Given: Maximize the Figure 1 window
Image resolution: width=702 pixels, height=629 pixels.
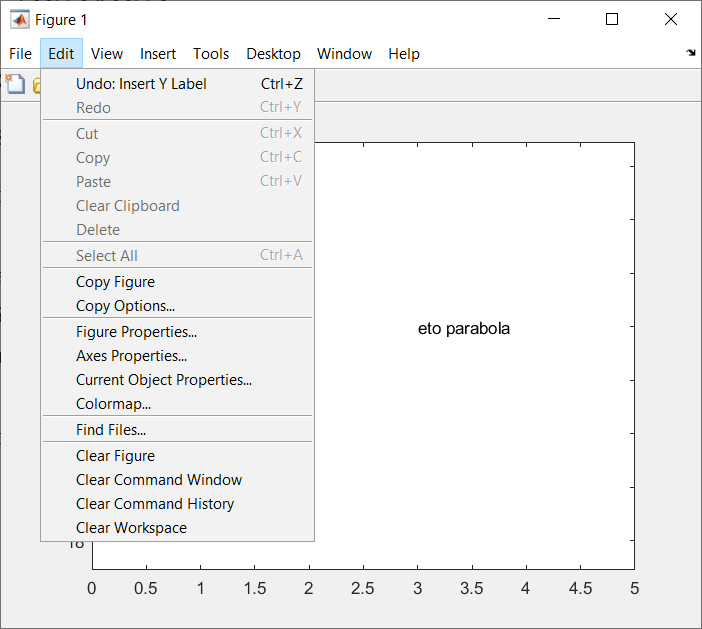Looking at the screenshot, I should point(612,19).
